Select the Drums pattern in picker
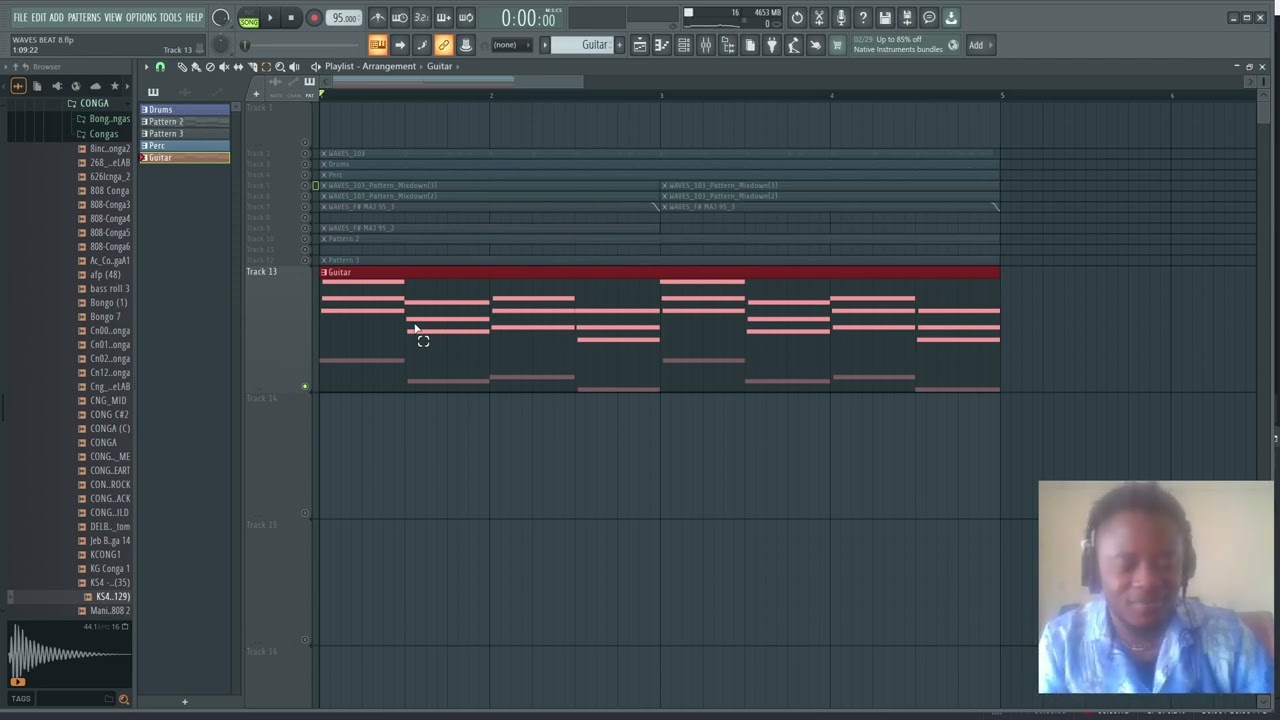Image resolution: width=1280 pixels, height=720 pixels. 185,110
